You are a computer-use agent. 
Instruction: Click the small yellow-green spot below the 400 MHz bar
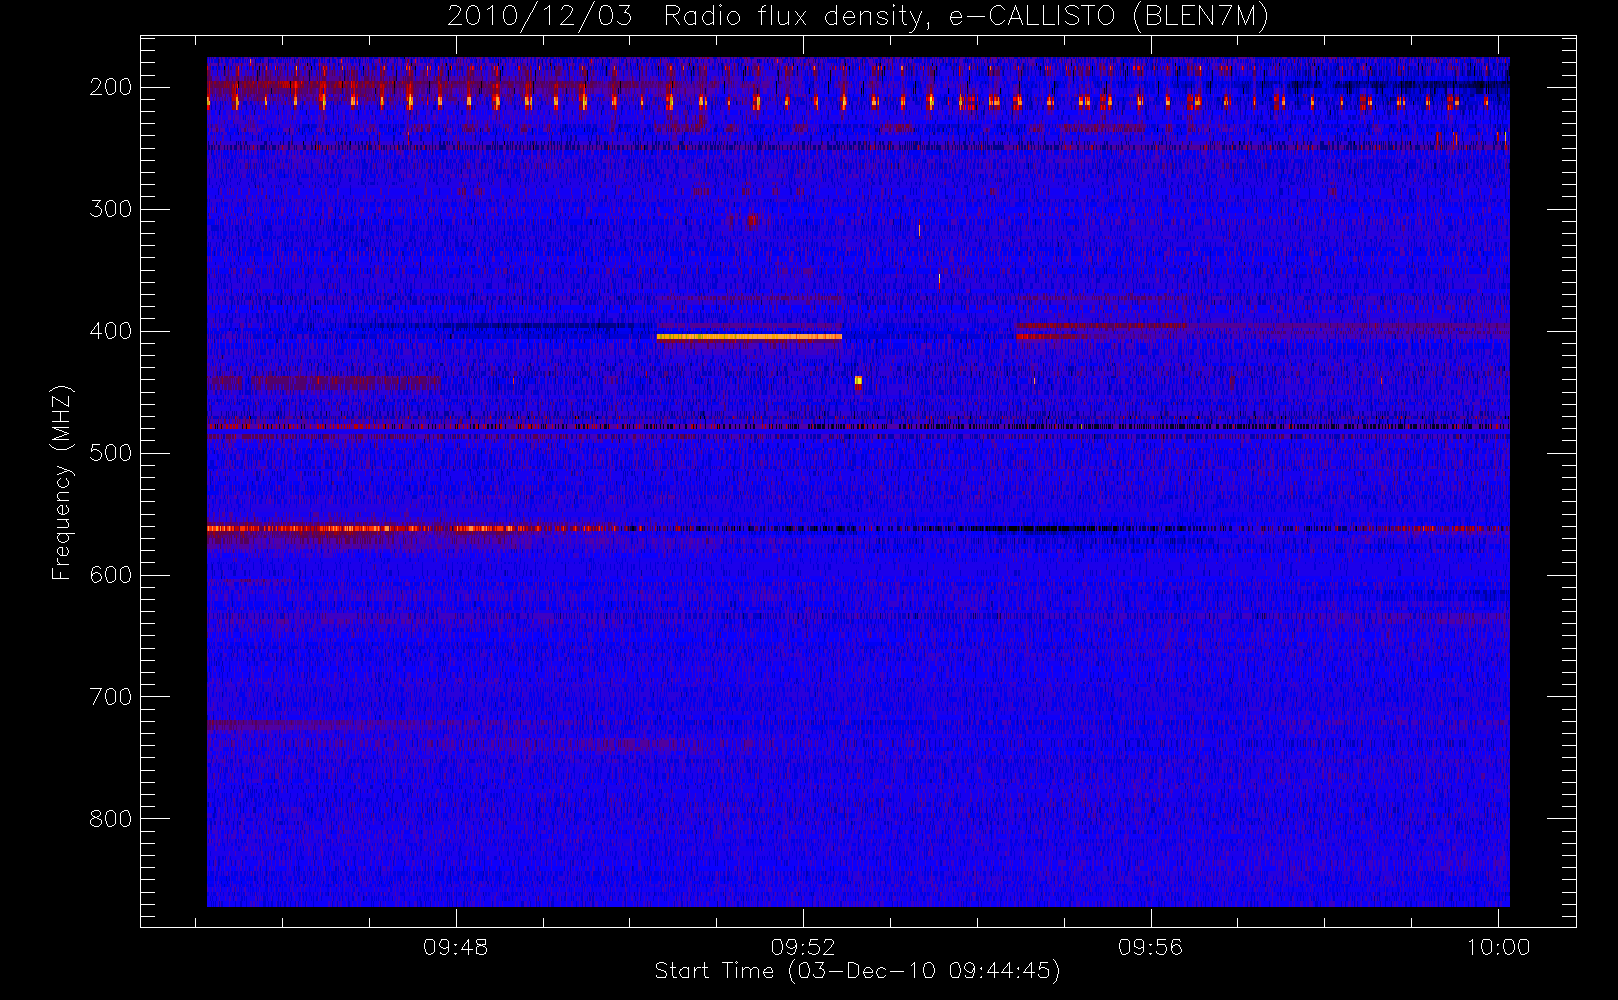pyautogui.click(x=858, y=380)
